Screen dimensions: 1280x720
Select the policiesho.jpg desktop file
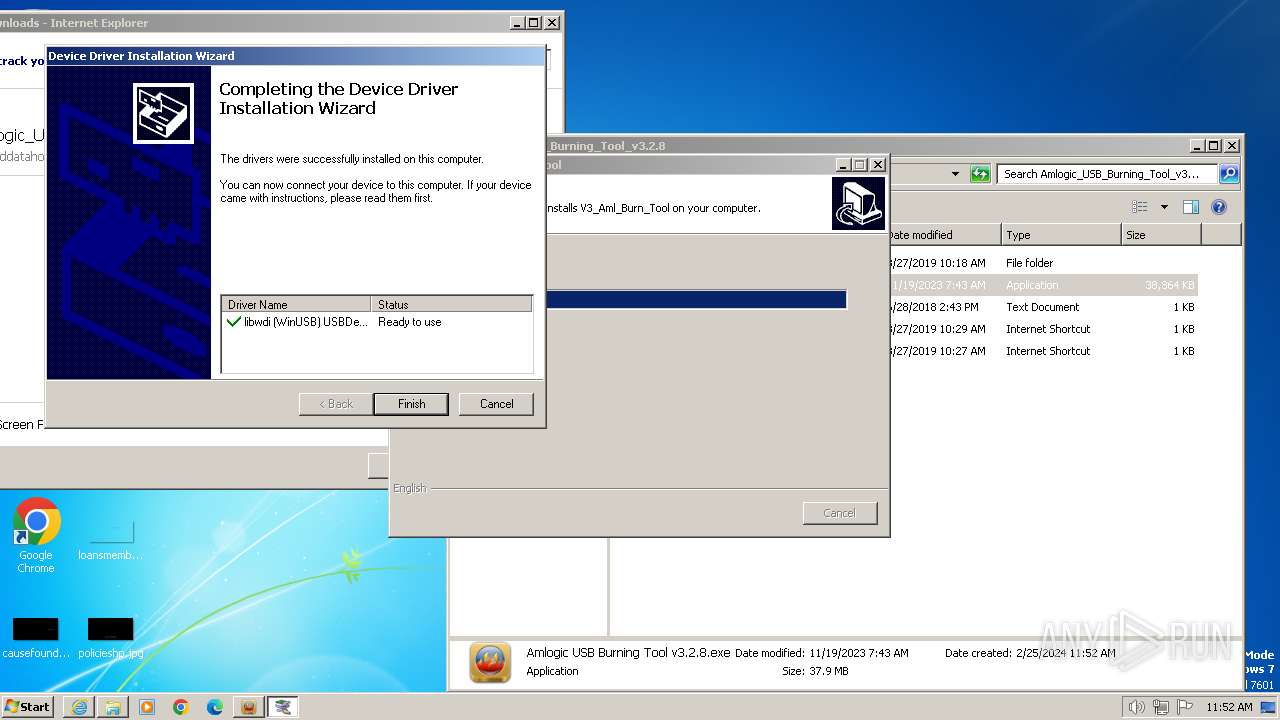pyautogui.click(x=110, y=638)
